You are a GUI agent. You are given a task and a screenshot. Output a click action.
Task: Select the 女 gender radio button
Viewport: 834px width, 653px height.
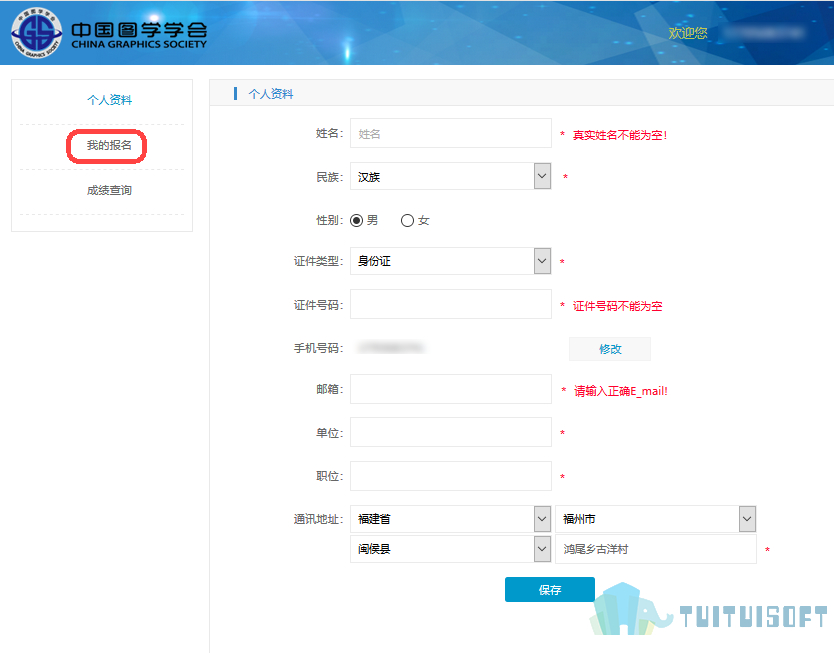407,220
